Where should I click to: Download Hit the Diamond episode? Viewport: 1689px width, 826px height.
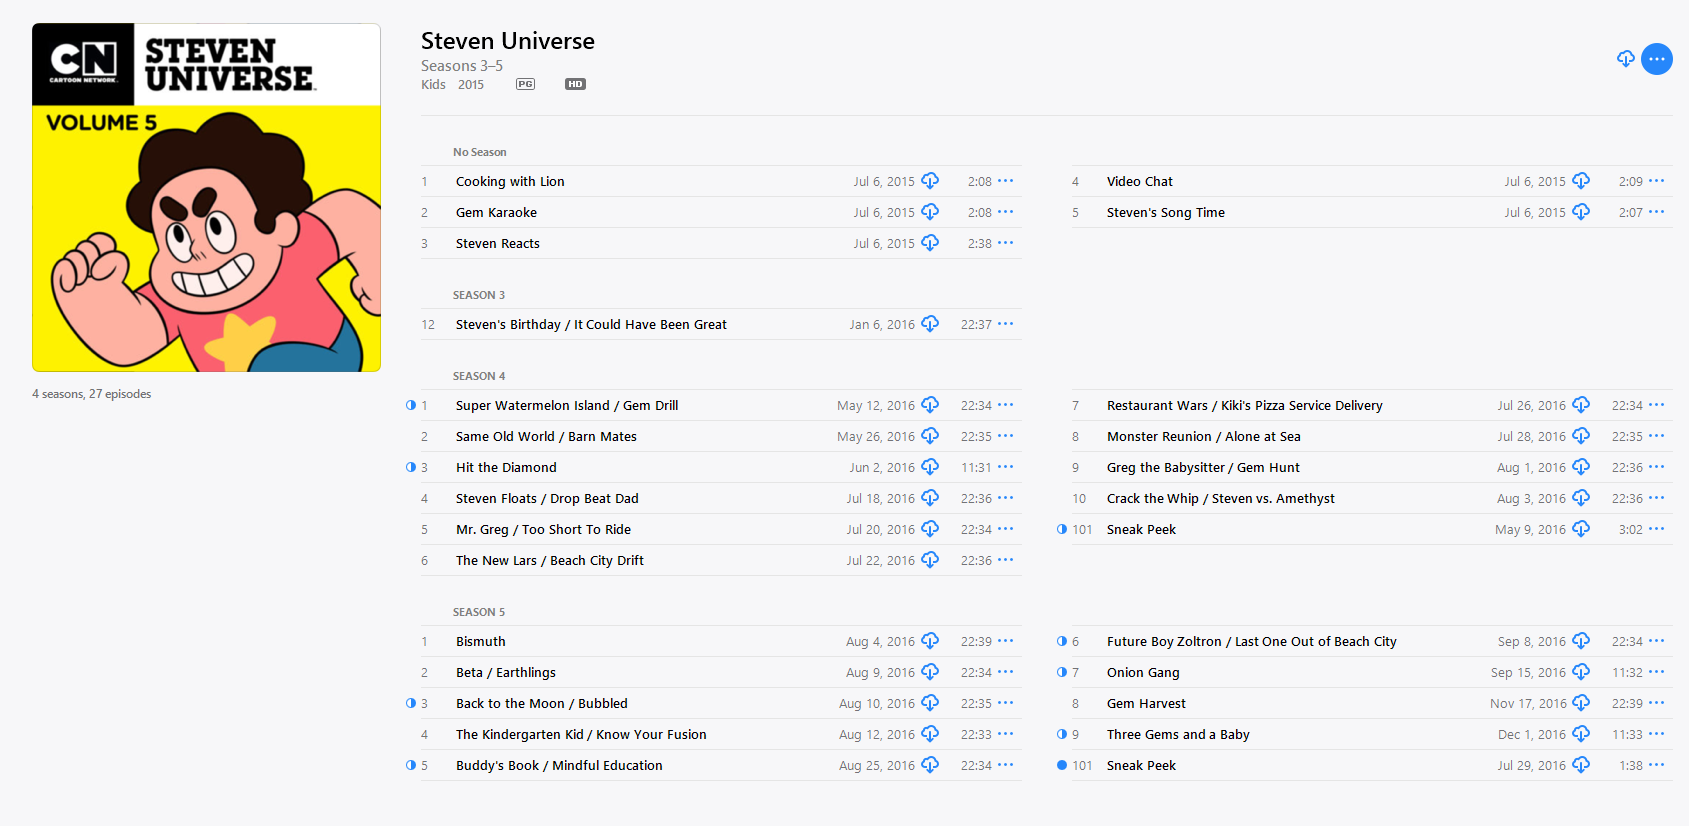(x=930, y=467)
